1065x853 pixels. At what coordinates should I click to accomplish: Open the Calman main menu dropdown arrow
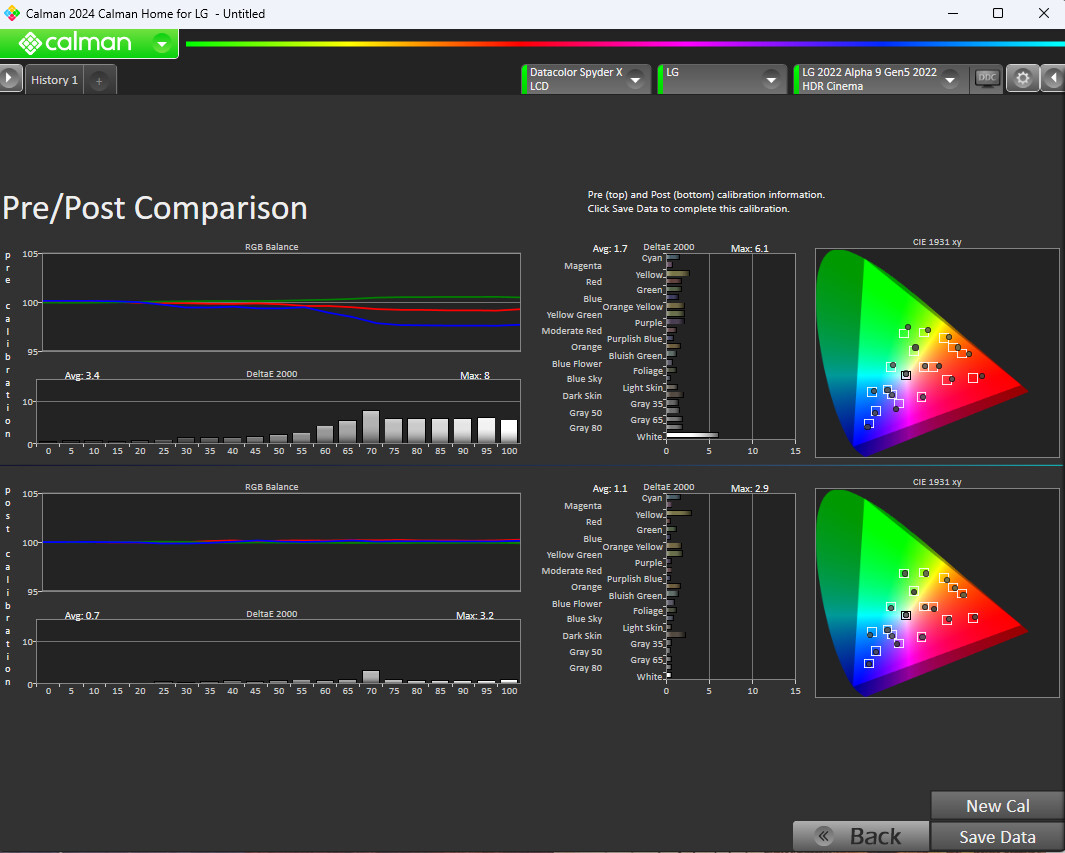point(162,43)
